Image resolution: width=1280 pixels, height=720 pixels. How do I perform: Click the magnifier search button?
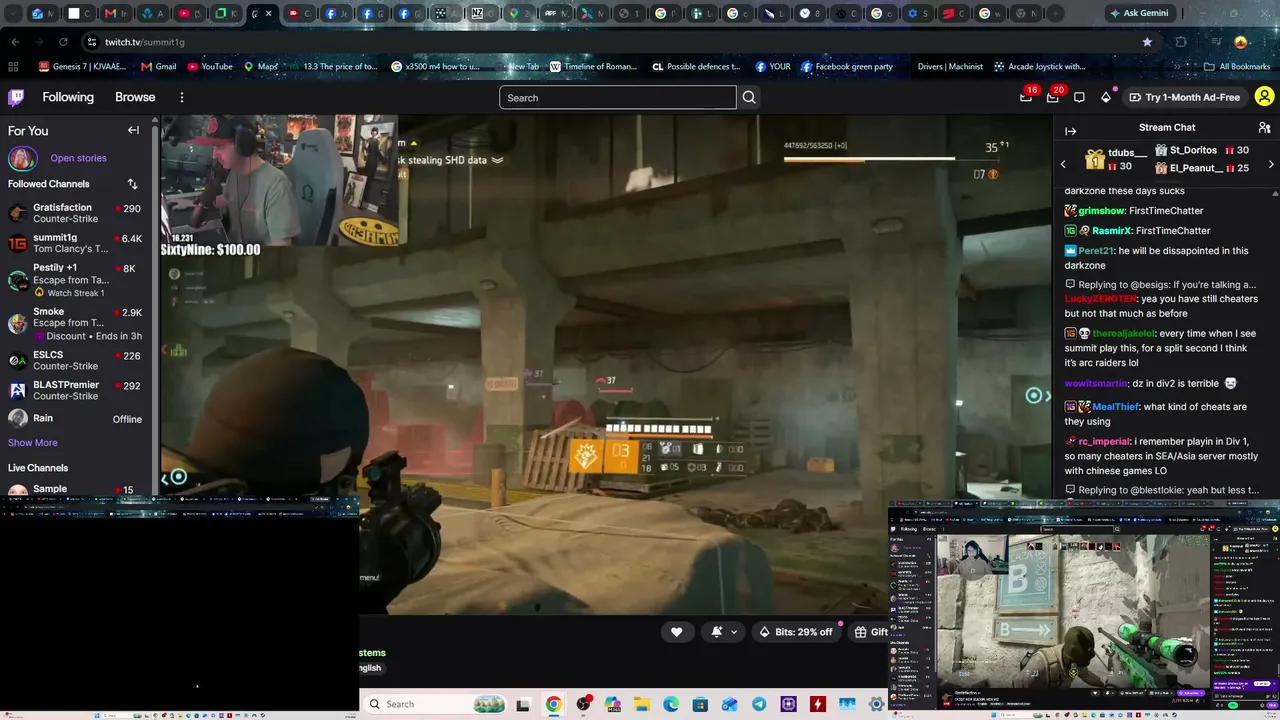coord(749,97)
